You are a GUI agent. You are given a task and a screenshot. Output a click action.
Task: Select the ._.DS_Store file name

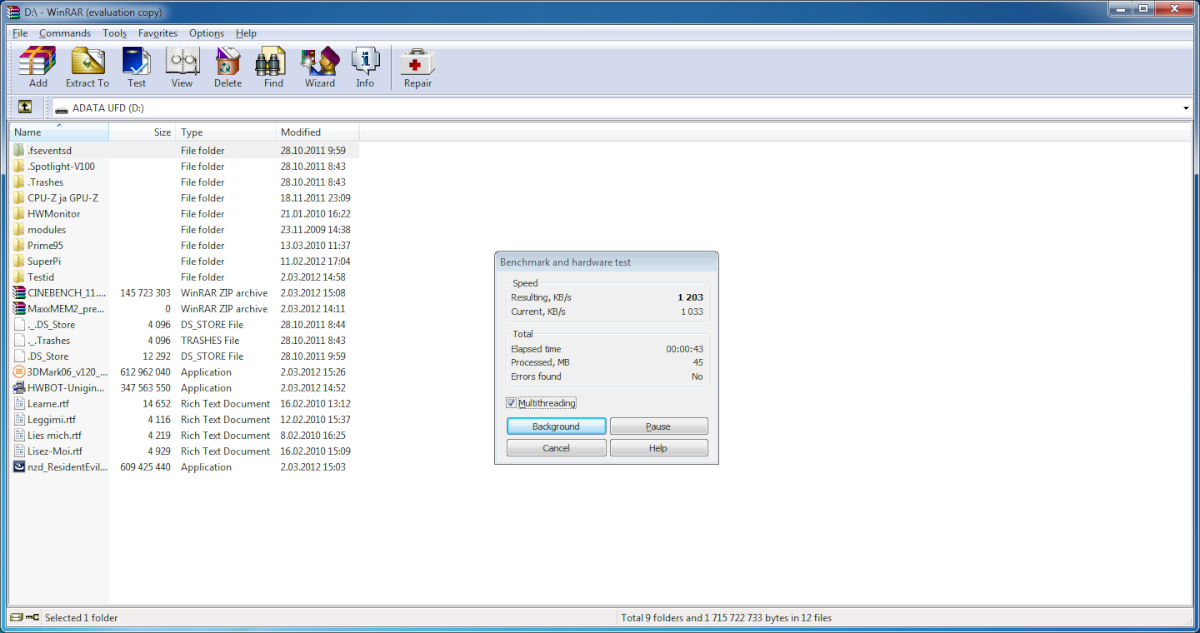52,325
